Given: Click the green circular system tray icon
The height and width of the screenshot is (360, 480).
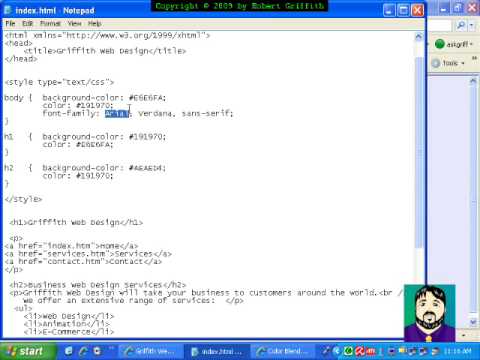Looking at the screenshot, I should [348, 351].
